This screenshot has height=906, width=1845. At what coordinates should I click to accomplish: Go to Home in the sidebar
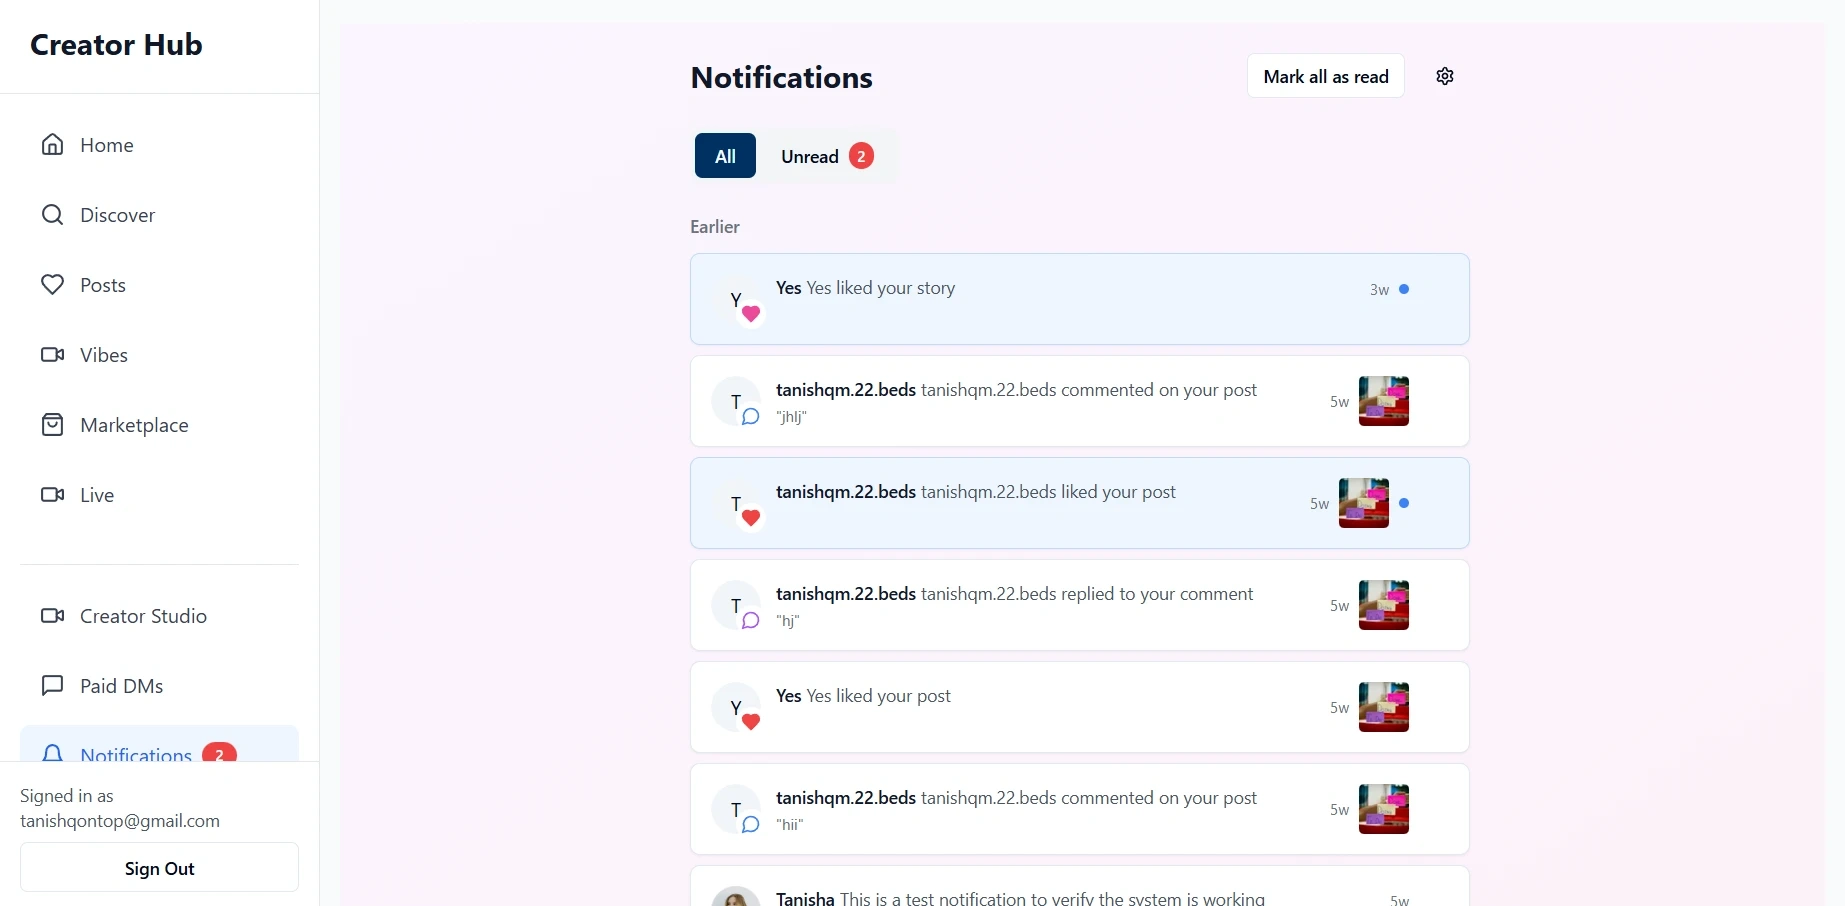(x=159, y=145)
